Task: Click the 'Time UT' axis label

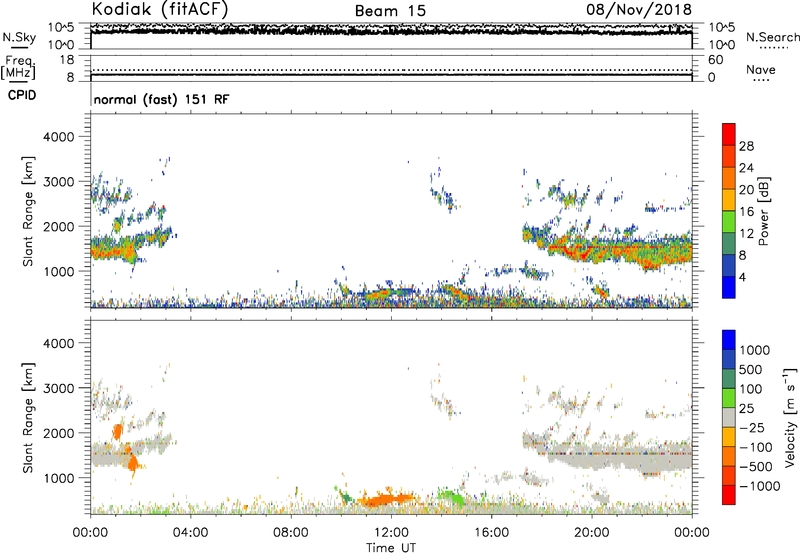Action: pyautogui.click(x=391, y=548)
